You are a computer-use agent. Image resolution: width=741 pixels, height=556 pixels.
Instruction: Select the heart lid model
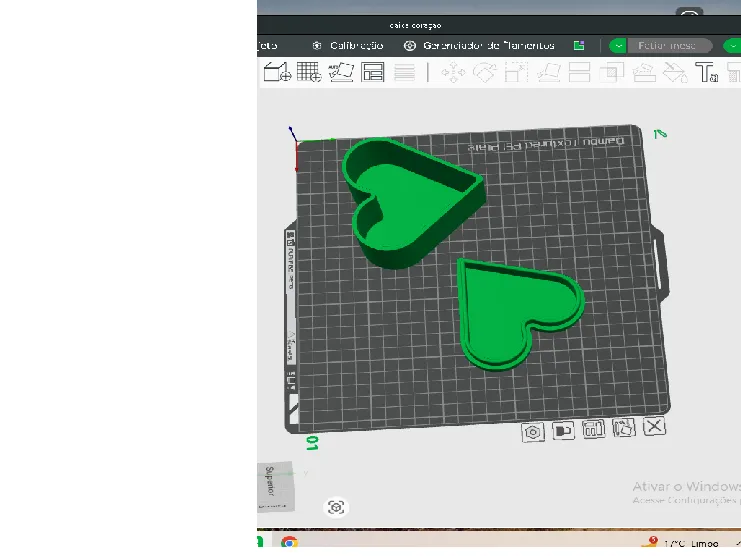(520, 314)
